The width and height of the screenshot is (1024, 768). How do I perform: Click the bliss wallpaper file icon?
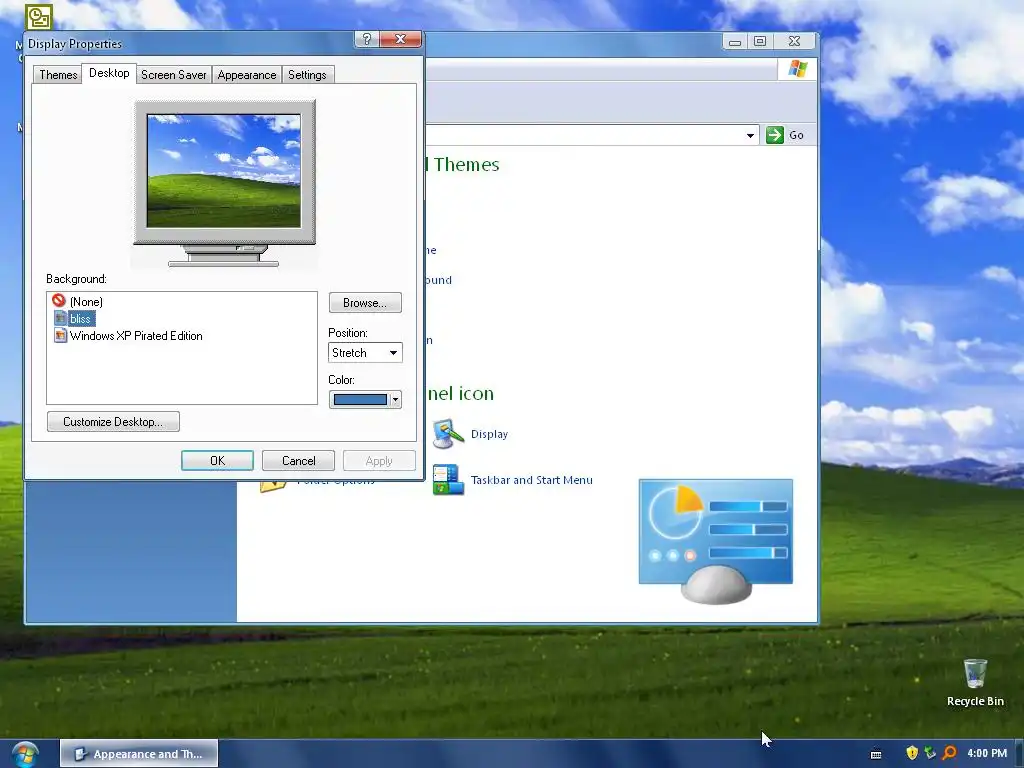tap(60, 318)
